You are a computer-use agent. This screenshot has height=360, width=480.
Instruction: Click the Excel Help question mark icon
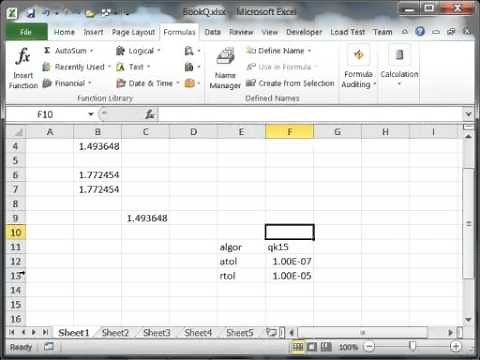(420, 32)
